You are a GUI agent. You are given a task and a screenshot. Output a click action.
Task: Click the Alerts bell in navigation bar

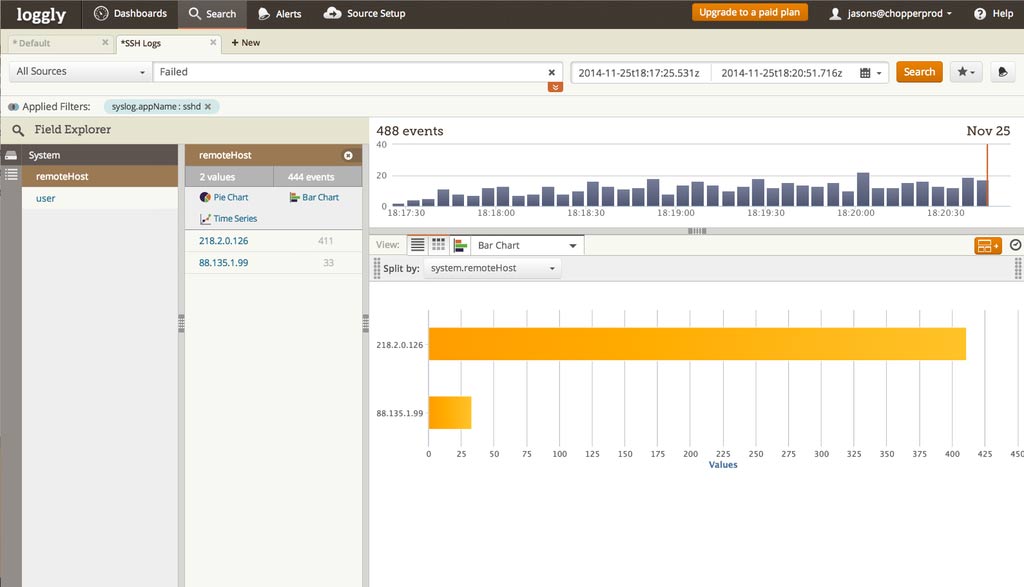click(264, 14)
